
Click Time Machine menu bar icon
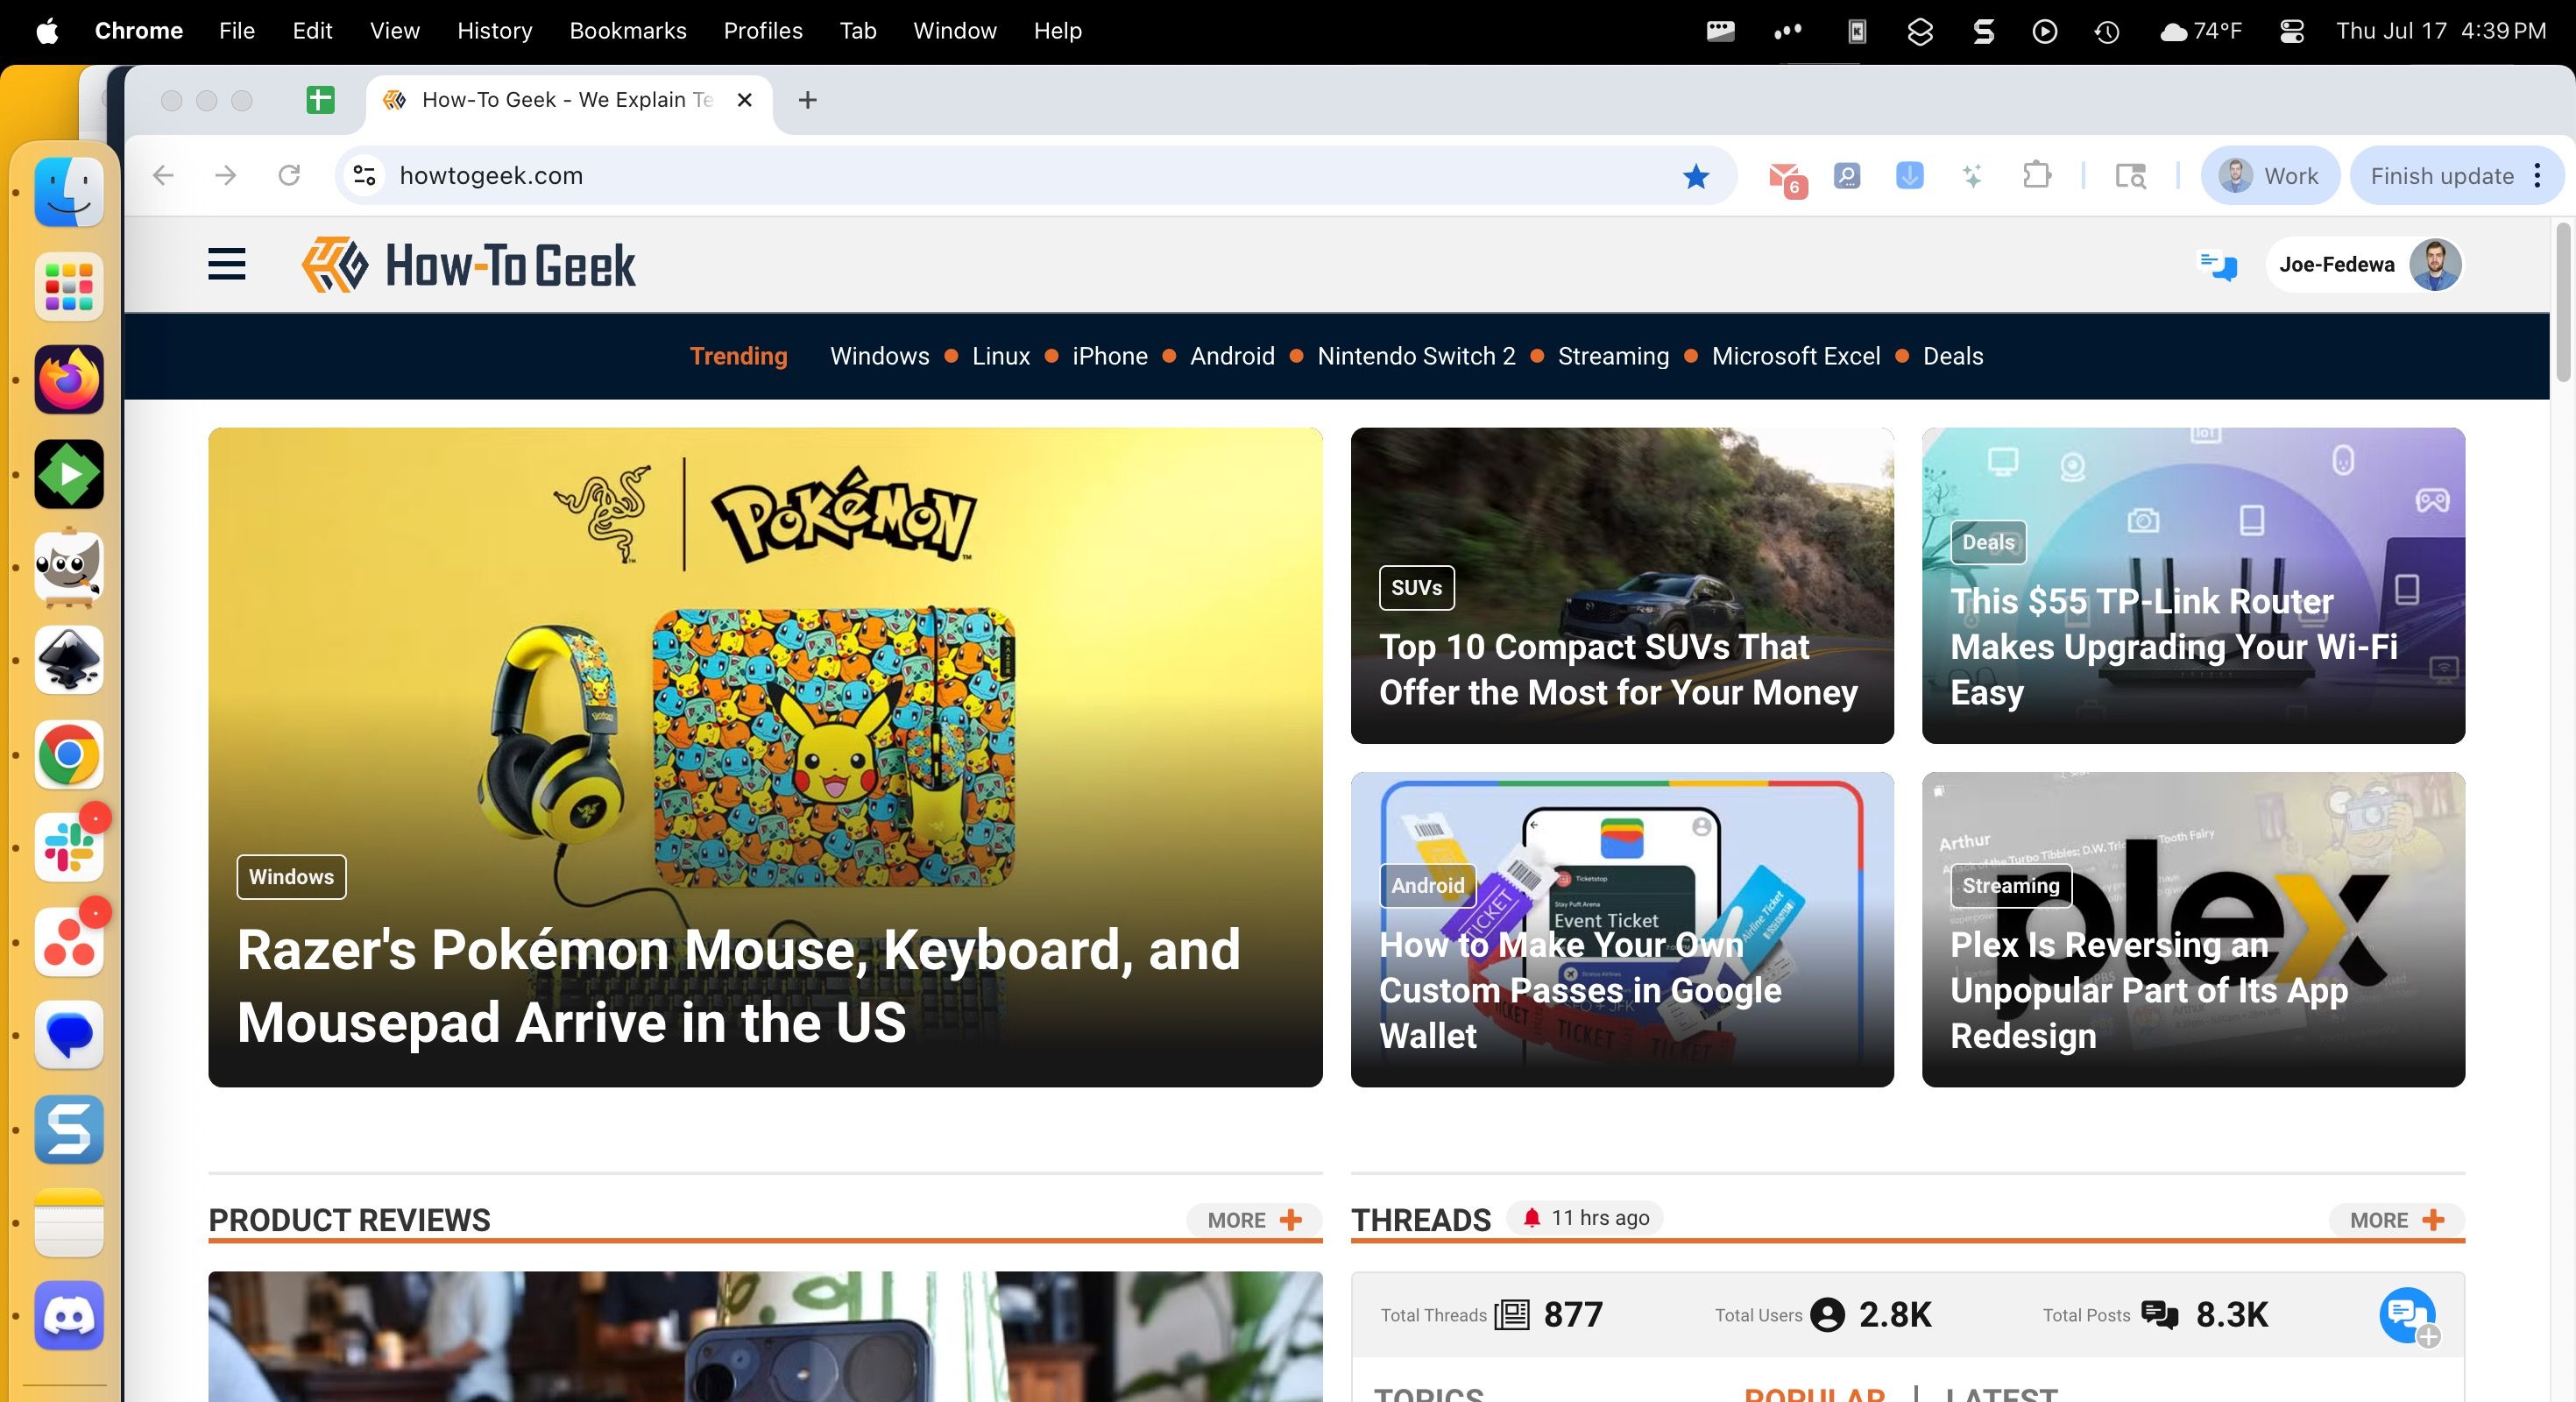(x=2107, y=31)
